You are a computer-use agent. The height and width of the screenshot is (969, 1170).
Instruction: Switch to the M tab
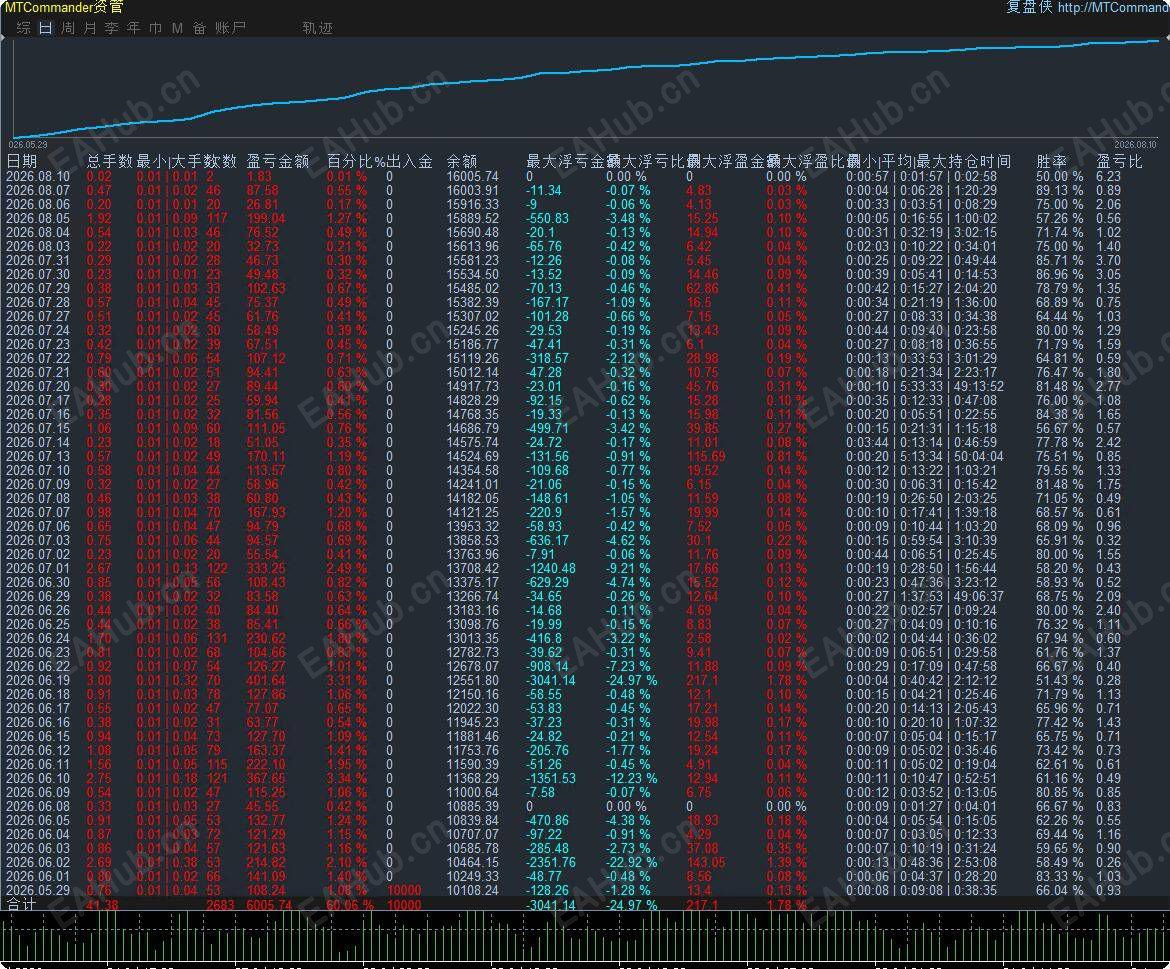(177, 28)
